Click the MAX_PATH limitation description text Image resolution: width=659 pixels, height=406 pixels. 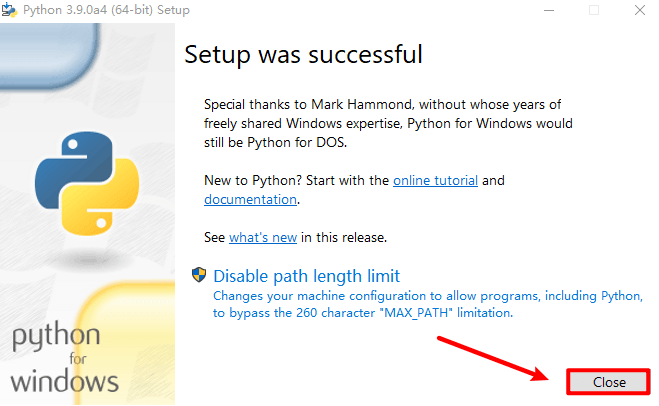click(428, 304)
